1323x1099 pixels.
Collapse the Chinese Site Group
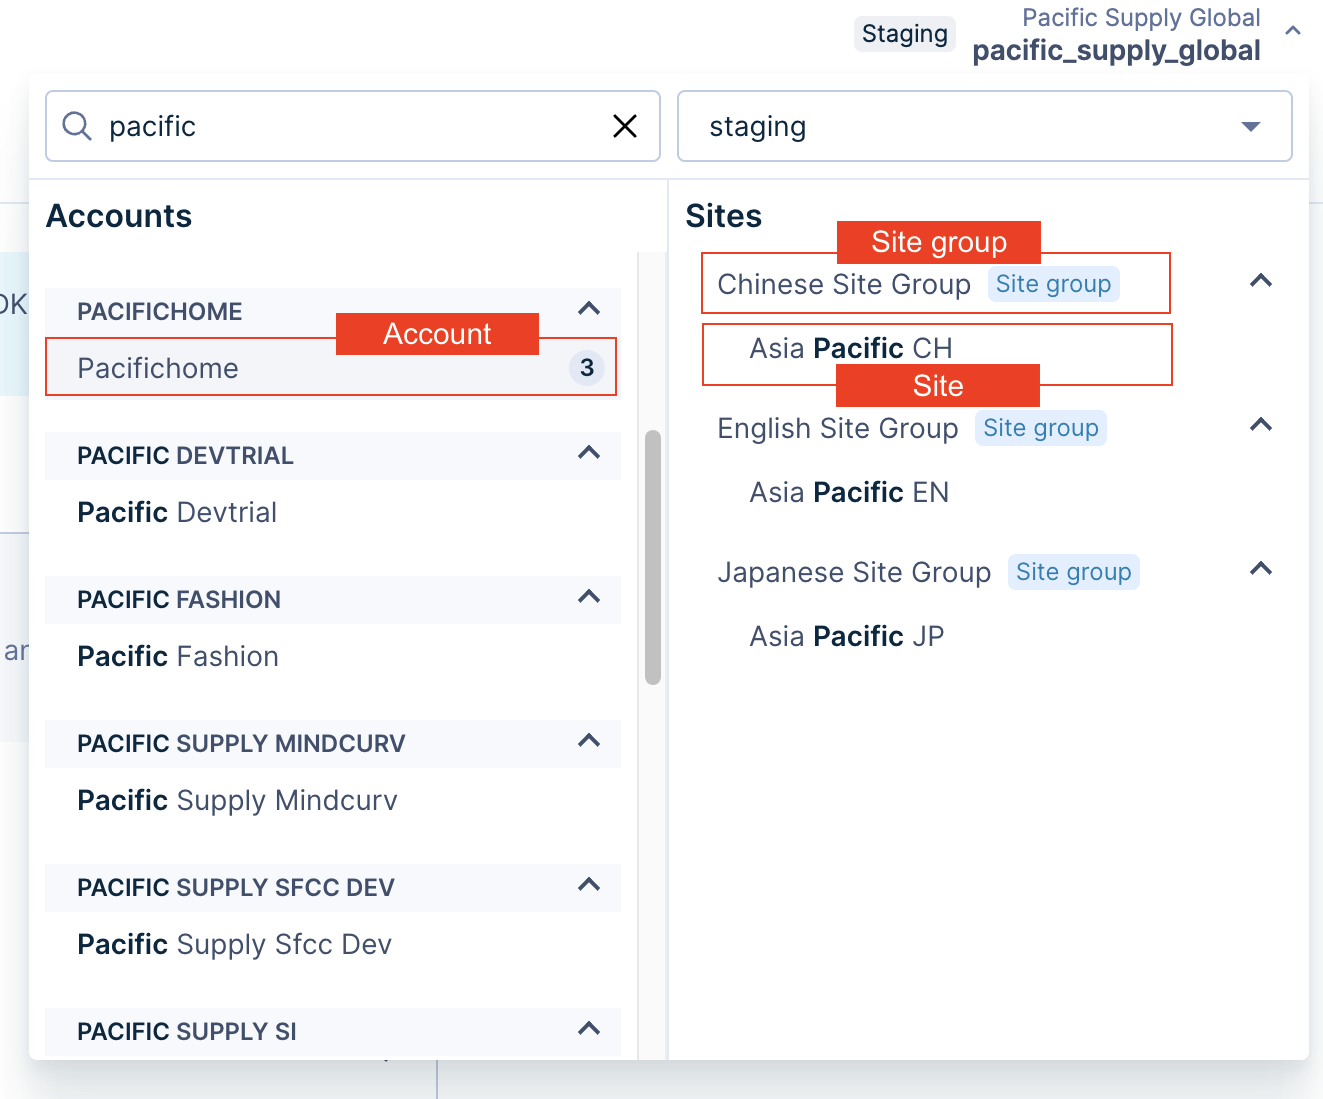coord(1261,281)
